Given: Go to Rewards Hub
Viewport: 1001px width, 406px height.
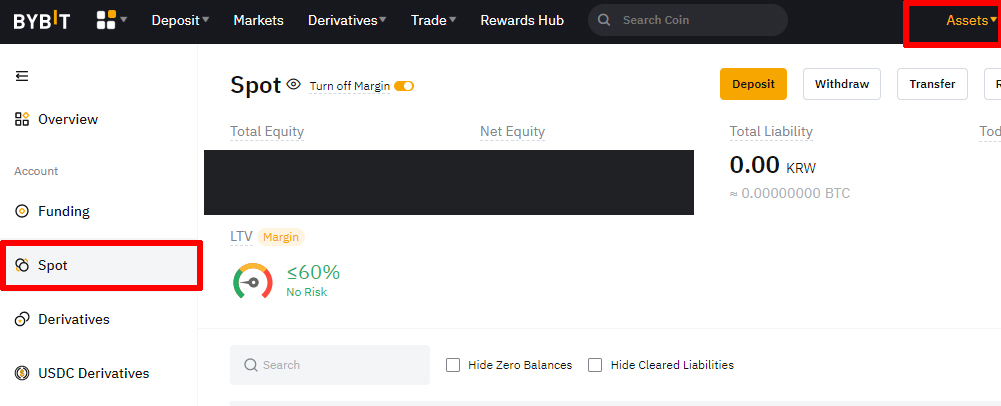Looking at the screenshot, I should (x=522, y=20).
